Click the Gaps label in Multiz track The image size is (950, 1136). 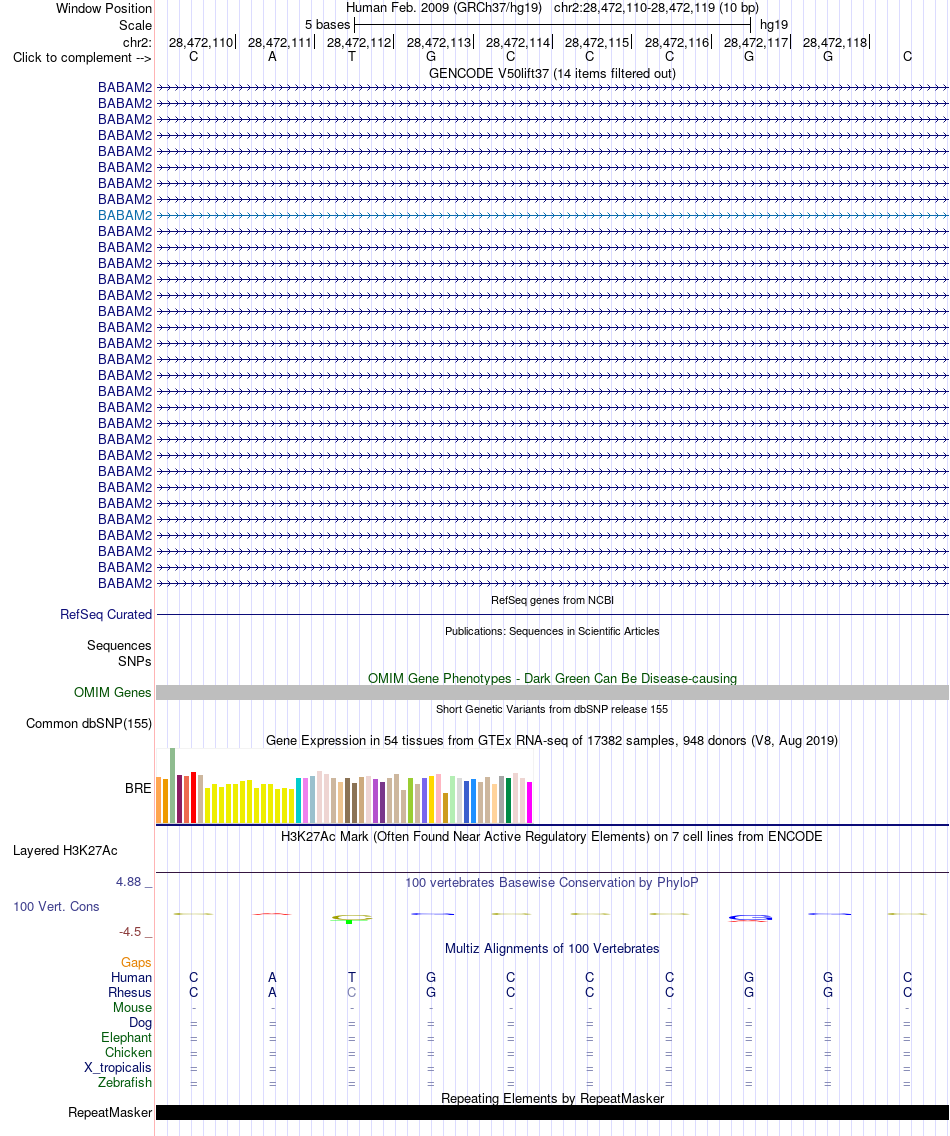pyautogui.click(x=136, y=962)
